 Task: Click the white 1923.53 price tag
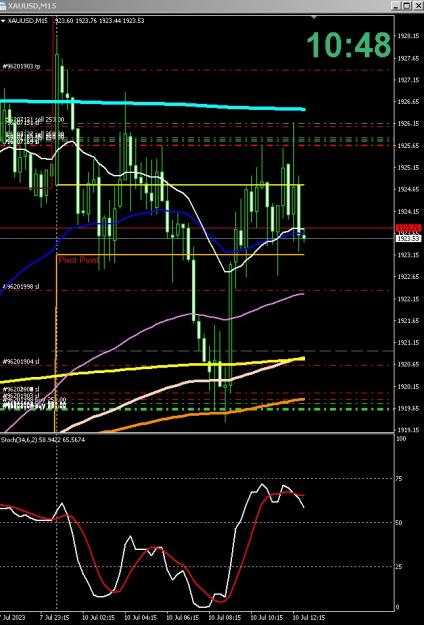tap(408, 238)
